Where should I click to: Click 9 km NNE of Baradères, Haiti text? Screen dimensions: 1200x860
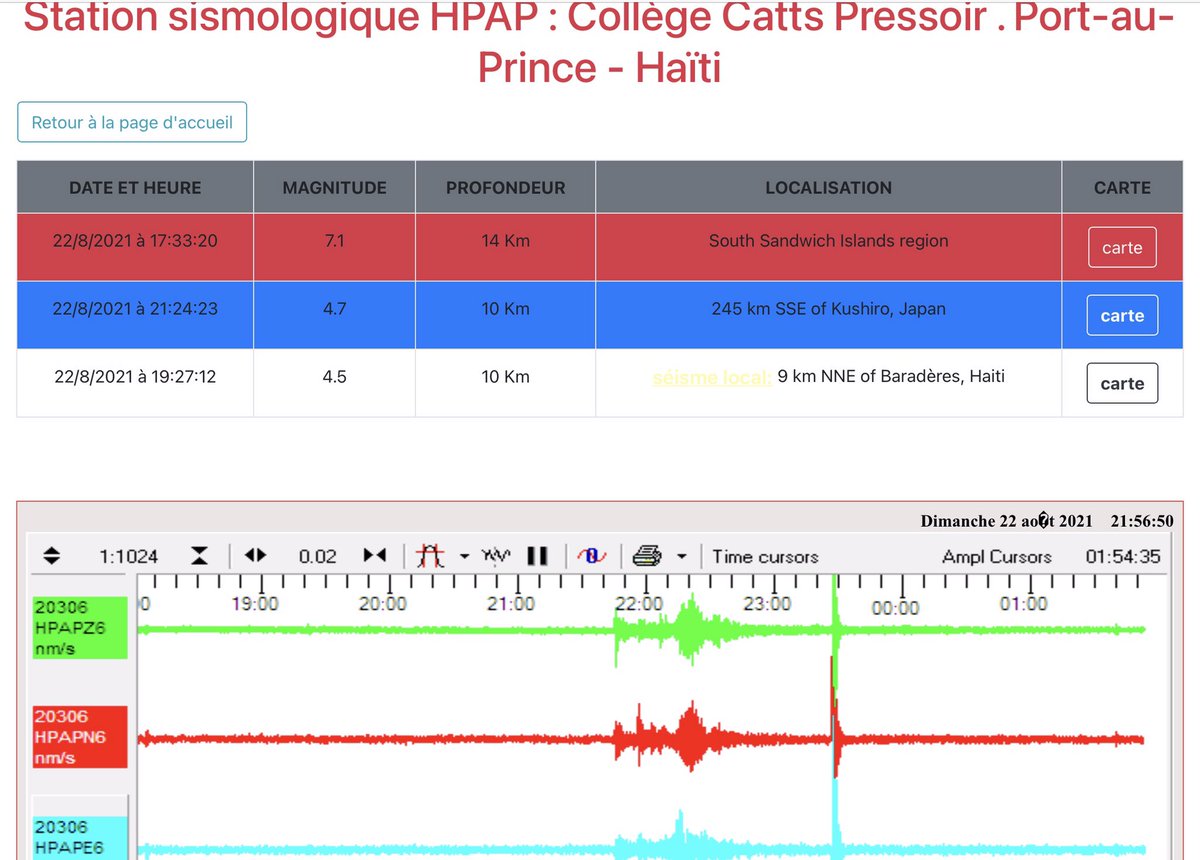pyautogui.click(x=891, y=377)
